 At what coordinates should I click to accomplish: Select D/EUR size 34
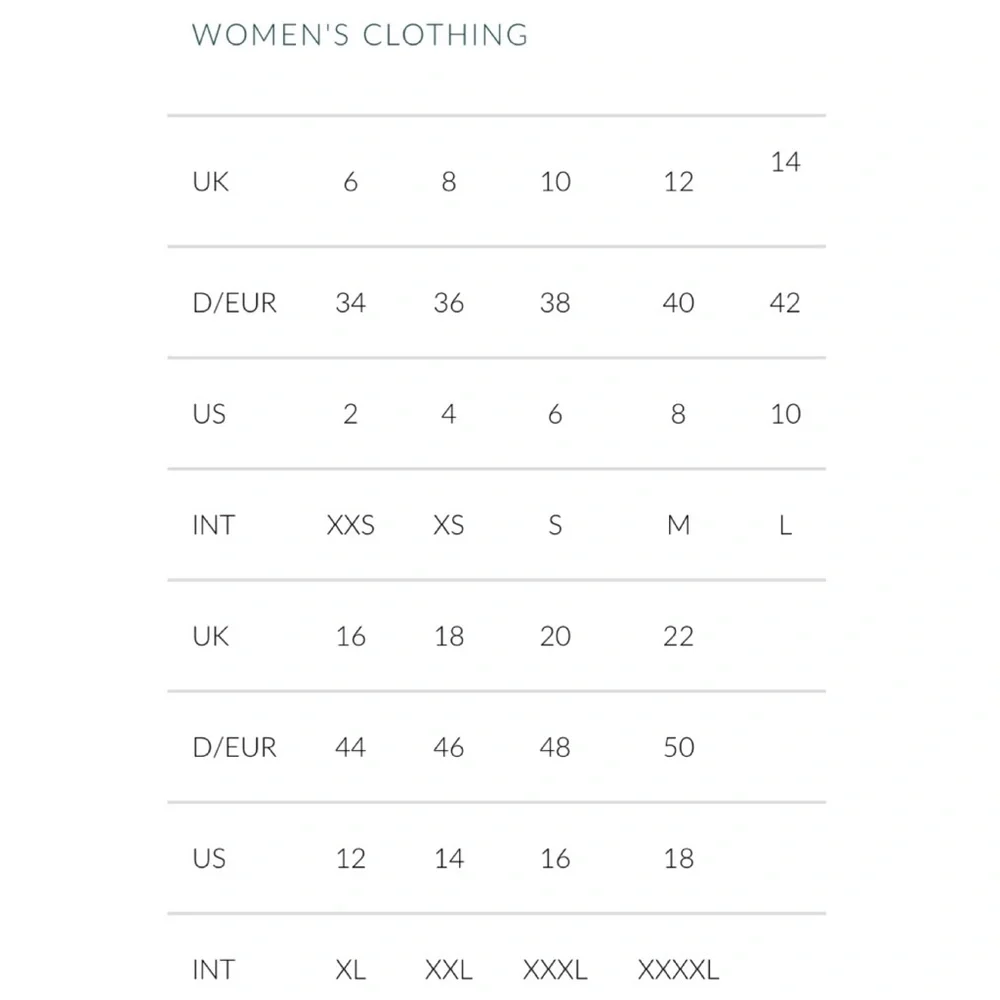coord(350,303)
